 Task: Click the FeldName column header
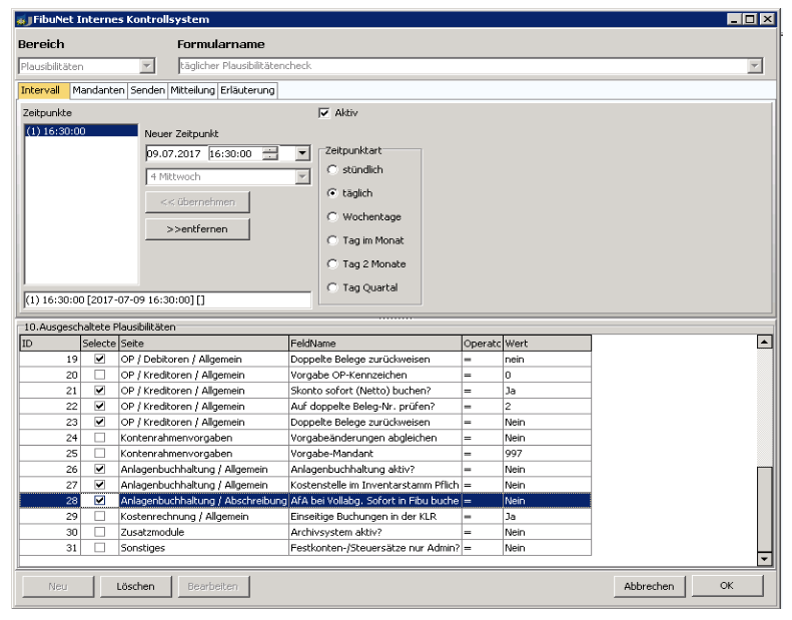[x=375, y=343]
